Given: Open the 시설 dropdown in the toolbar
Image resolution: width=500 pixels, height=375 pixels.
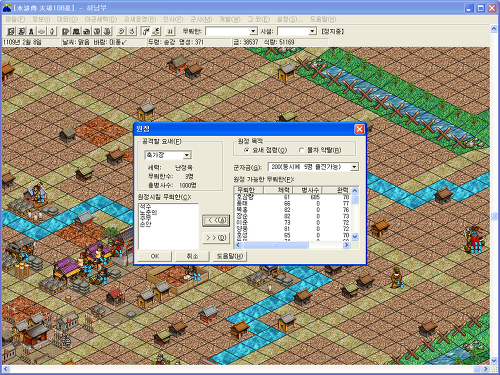Looking at the screenshot, I should [x=312, y=31].
